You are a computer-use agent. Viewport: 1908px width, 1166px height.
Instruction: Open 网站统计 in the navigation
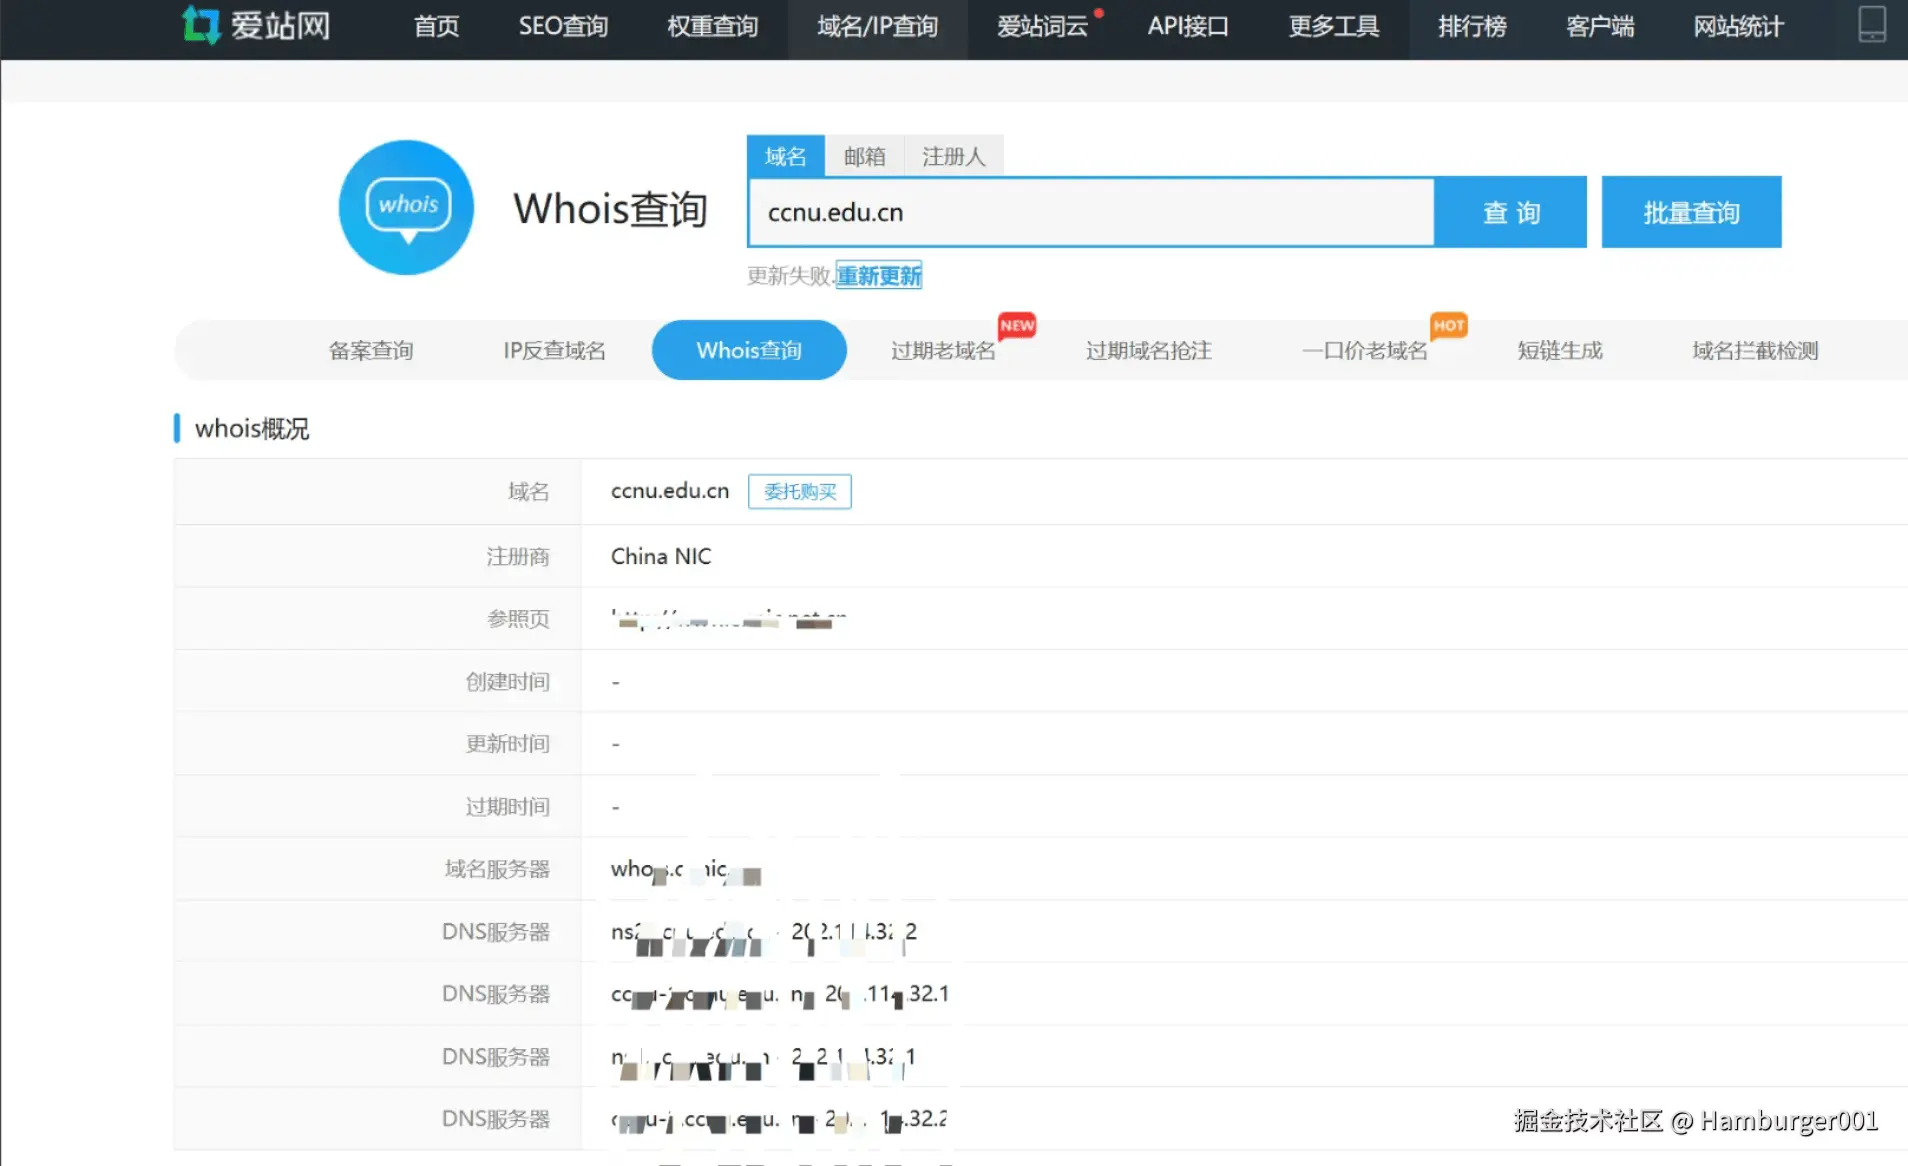pos(1738,26)
